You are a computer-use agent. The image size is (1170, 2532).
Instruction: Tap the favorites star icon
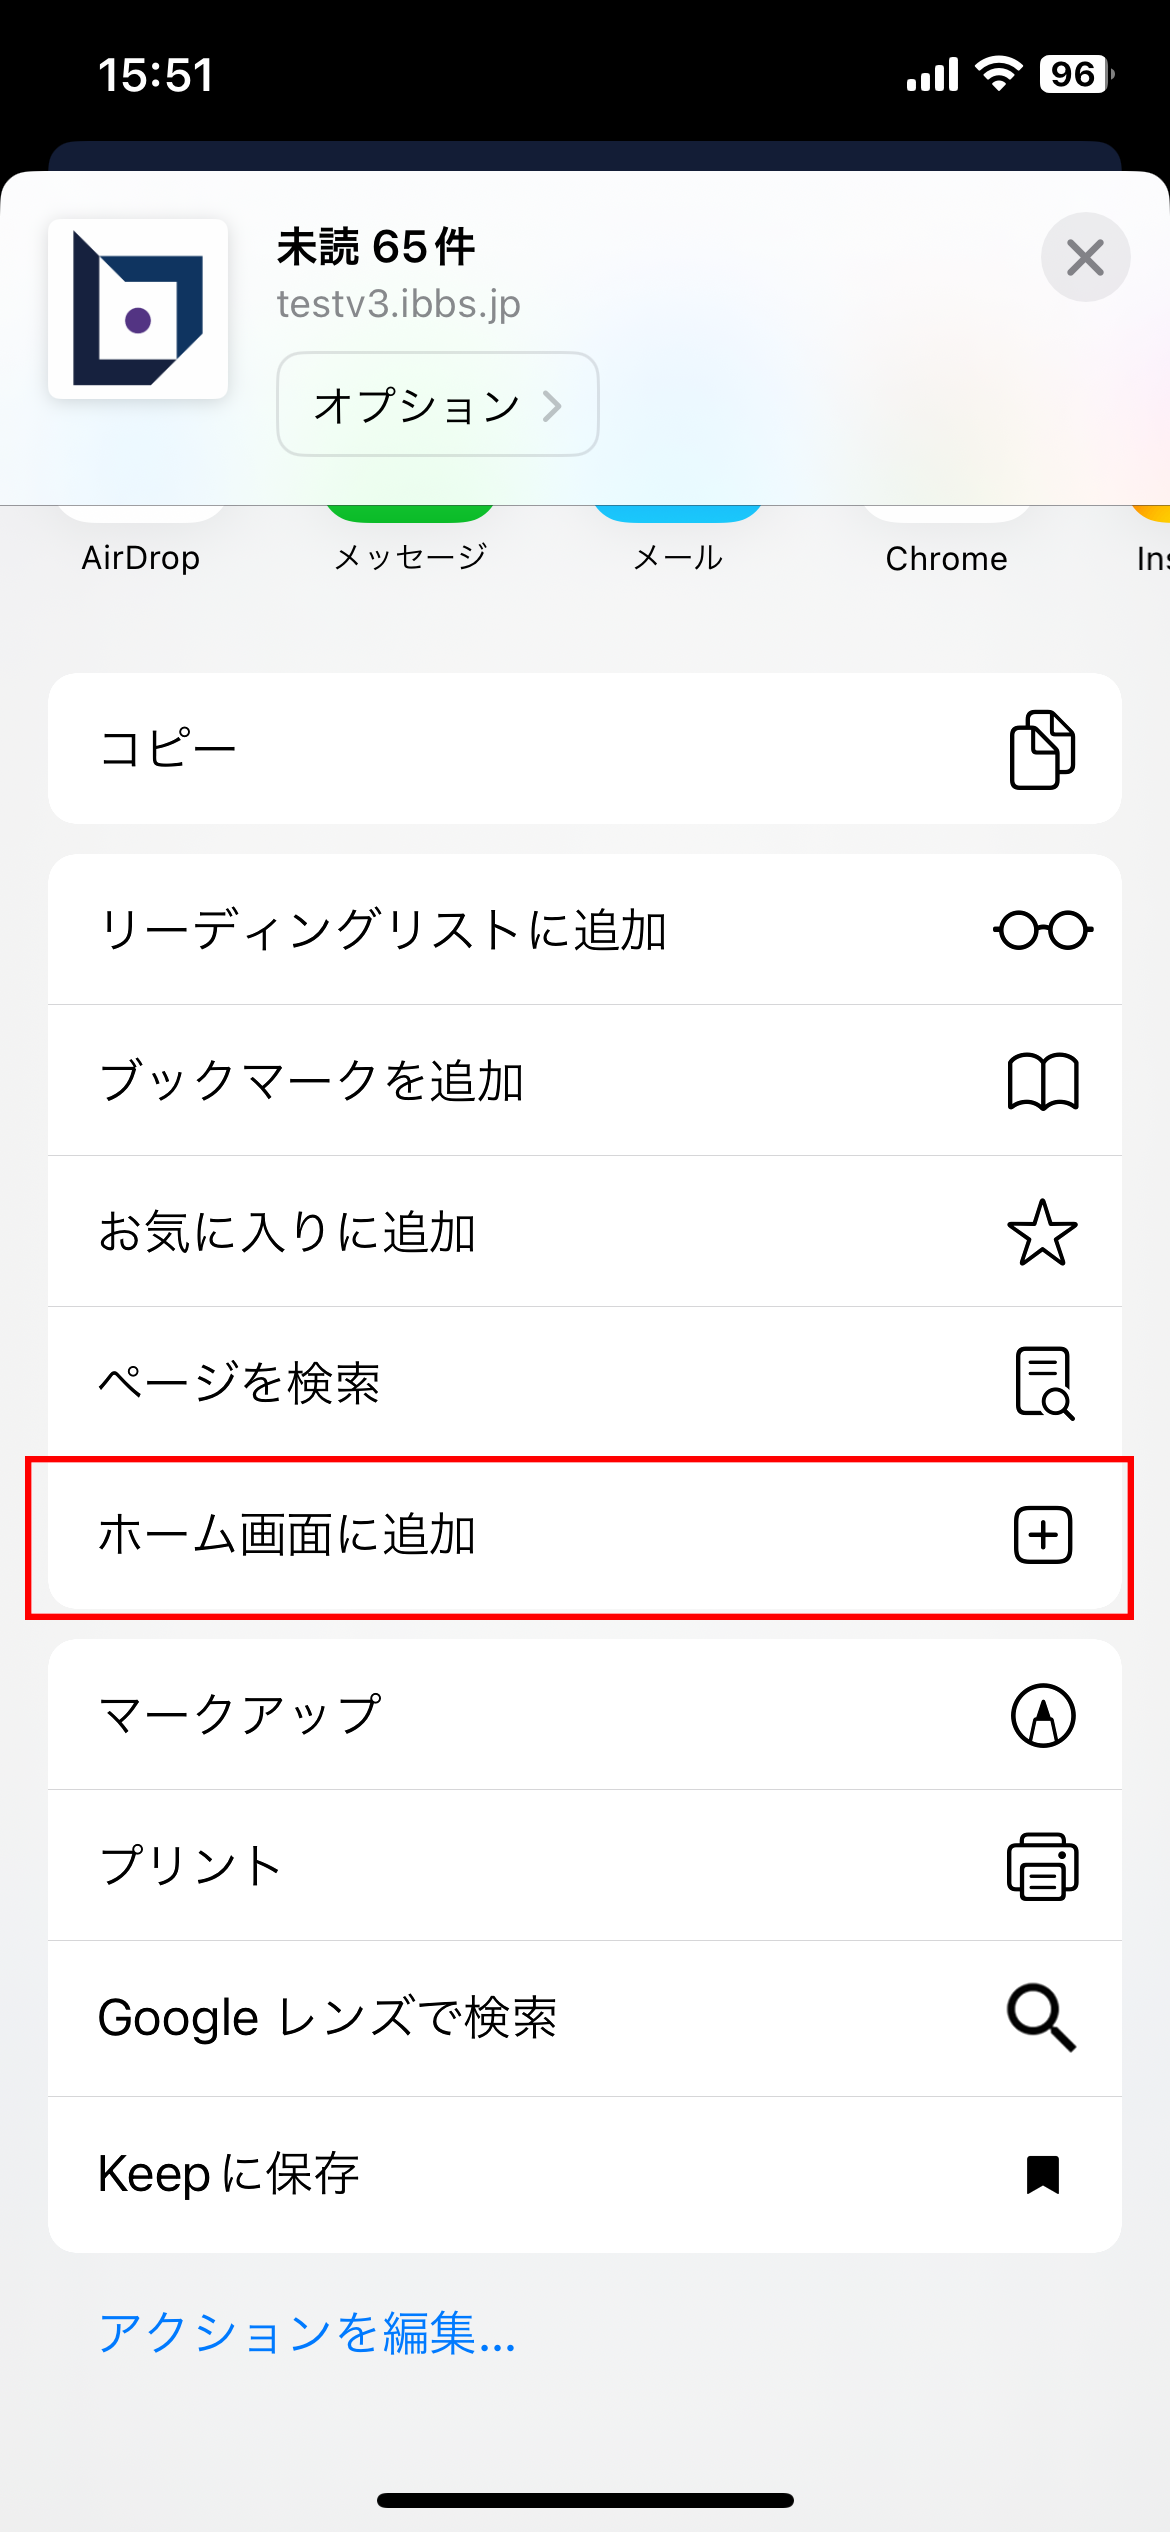point(1042,1232)
